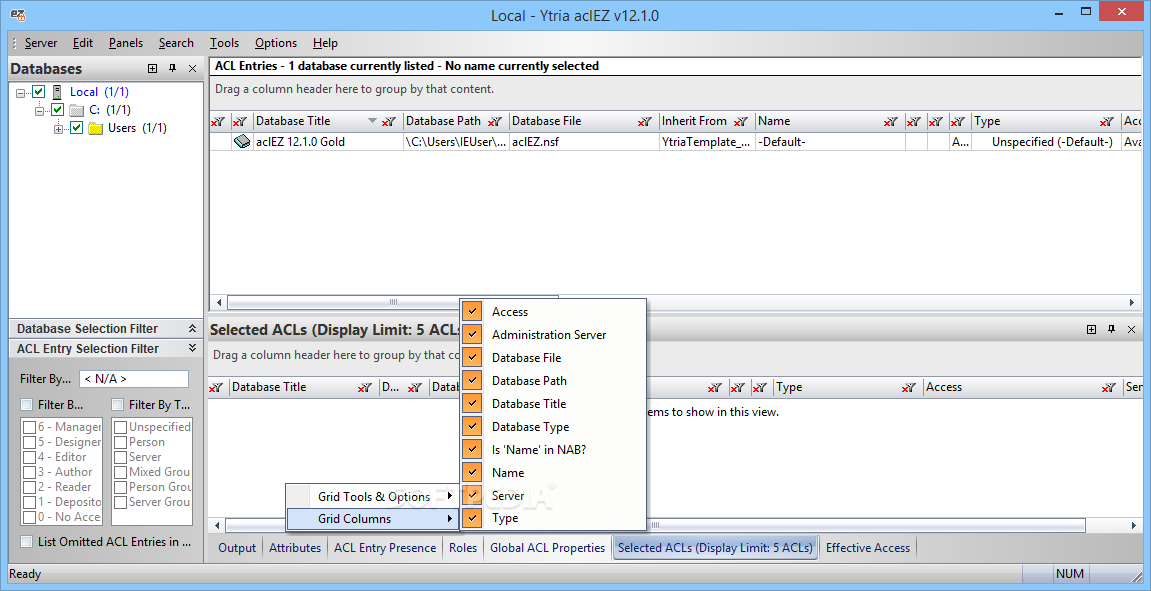Click filter icon in lower Type header
Screen dimensions: 1151x591
(909, 388)
